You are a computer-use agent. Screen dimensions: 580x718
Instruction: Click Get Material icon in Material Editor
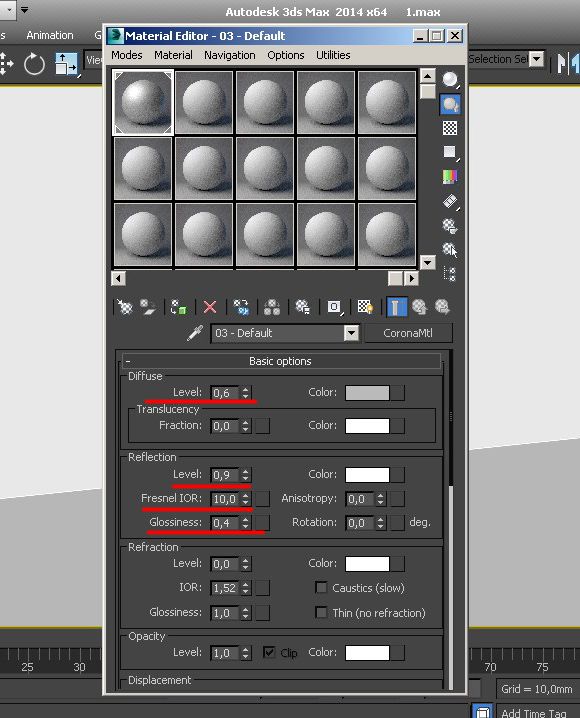coord(125,306)
